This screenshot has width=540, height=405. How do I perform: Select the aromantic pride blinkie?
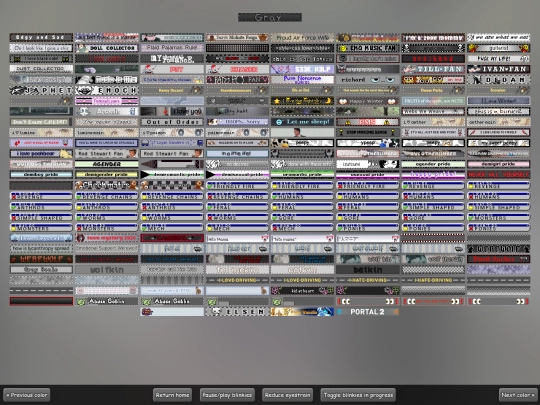point(302,175)
